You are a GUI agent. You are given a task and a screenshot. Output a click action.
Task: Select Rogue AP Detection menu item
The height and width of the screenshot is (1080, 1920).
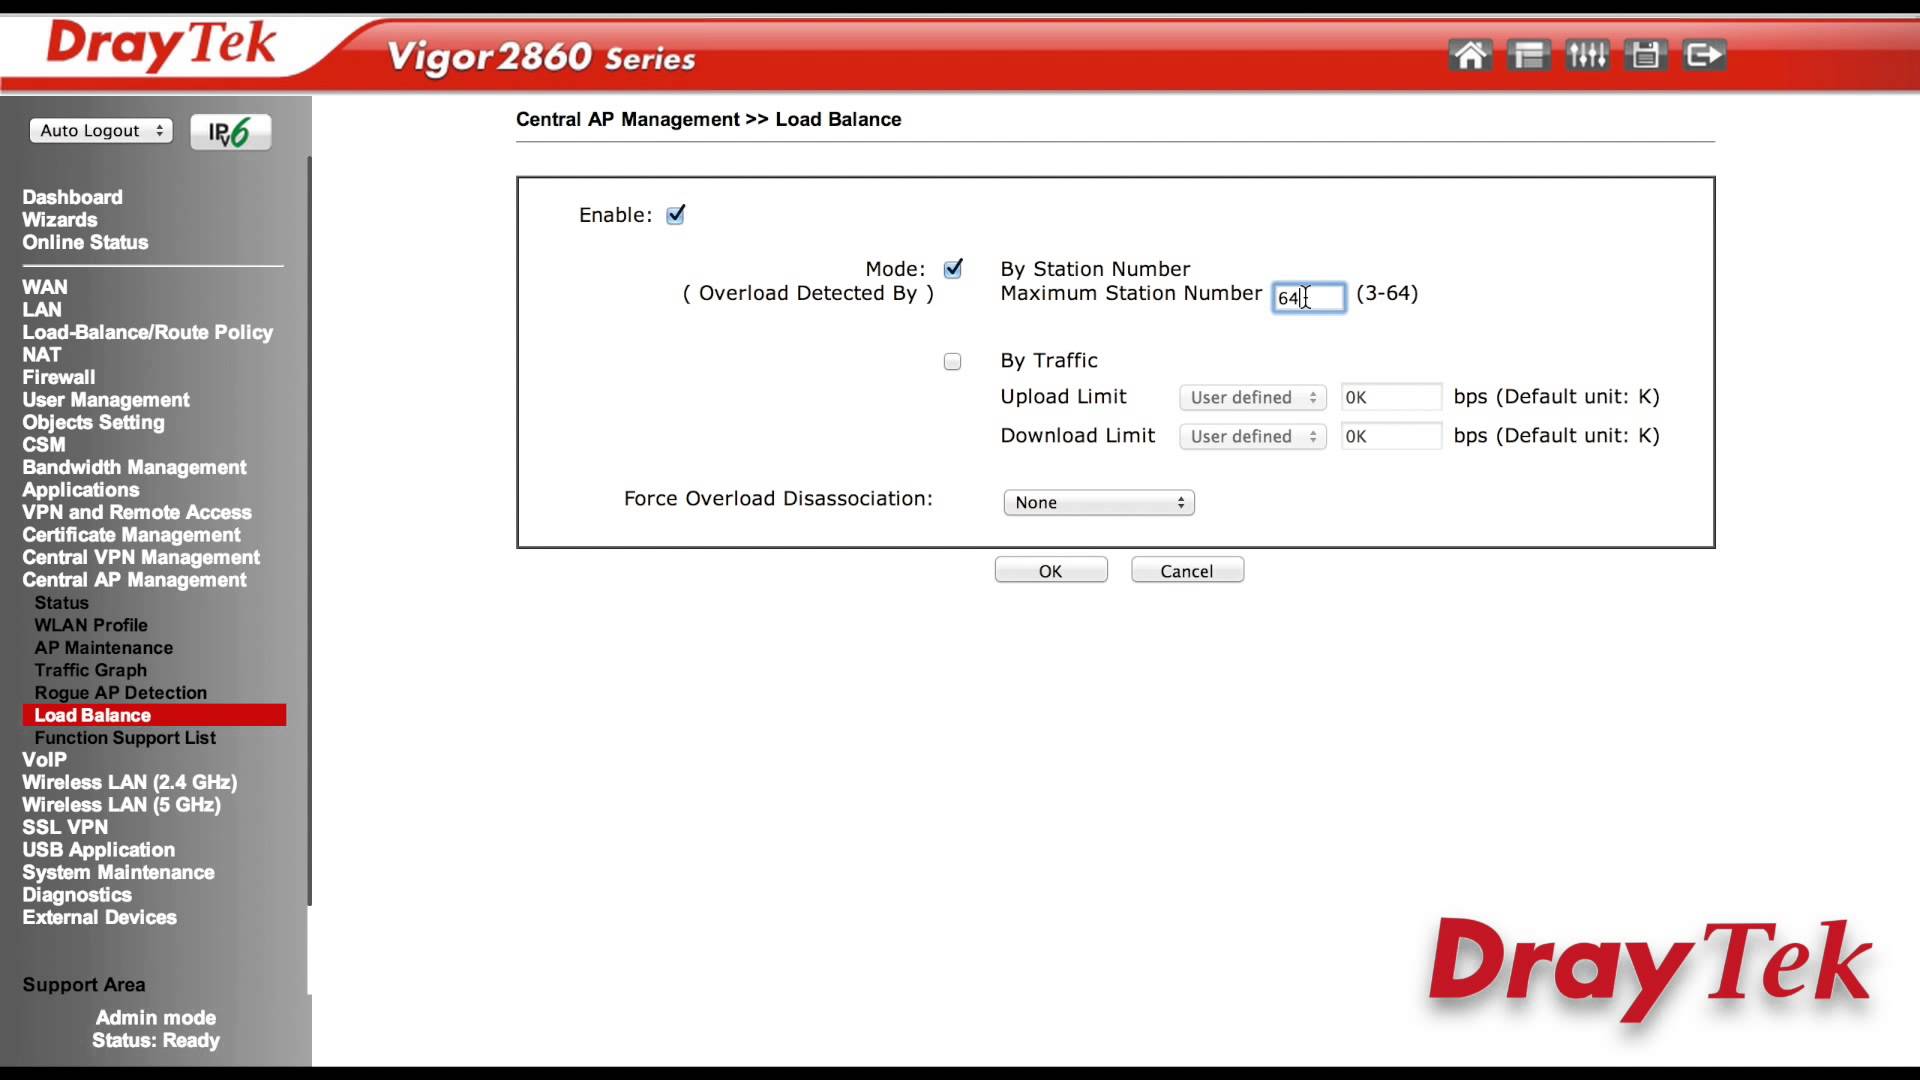[120, 693]
